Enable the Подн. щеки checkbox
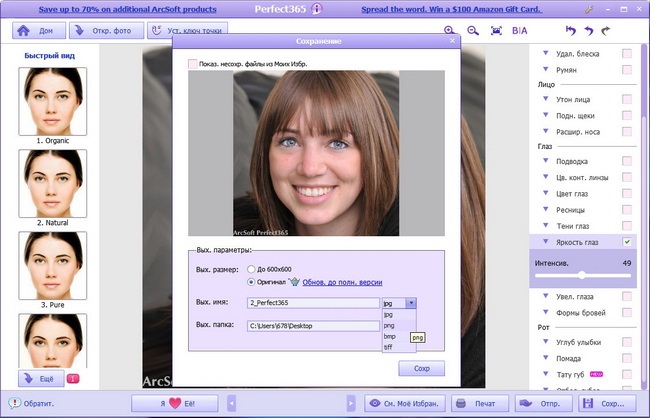 tap(627, 115)
